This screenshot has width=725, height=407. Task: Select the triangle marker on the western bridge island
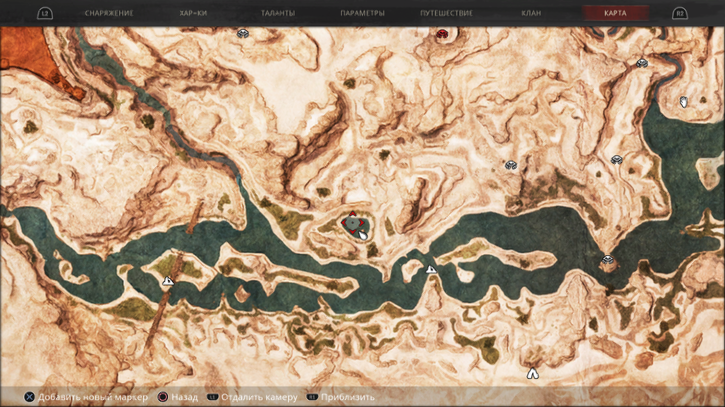(168, 280)
